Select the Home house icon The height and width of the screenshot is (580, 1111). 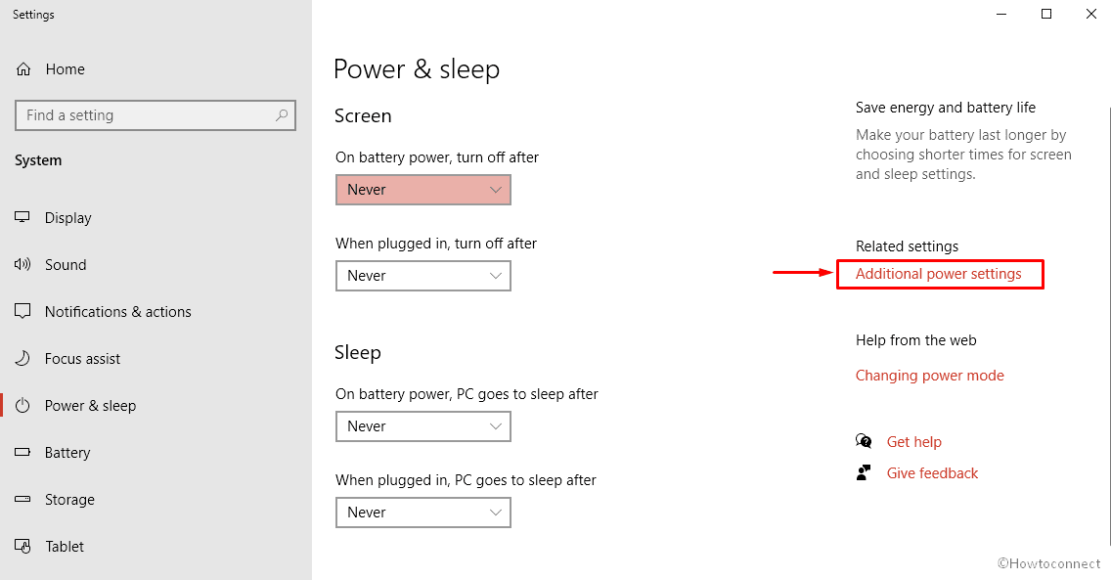coord(22,68)
